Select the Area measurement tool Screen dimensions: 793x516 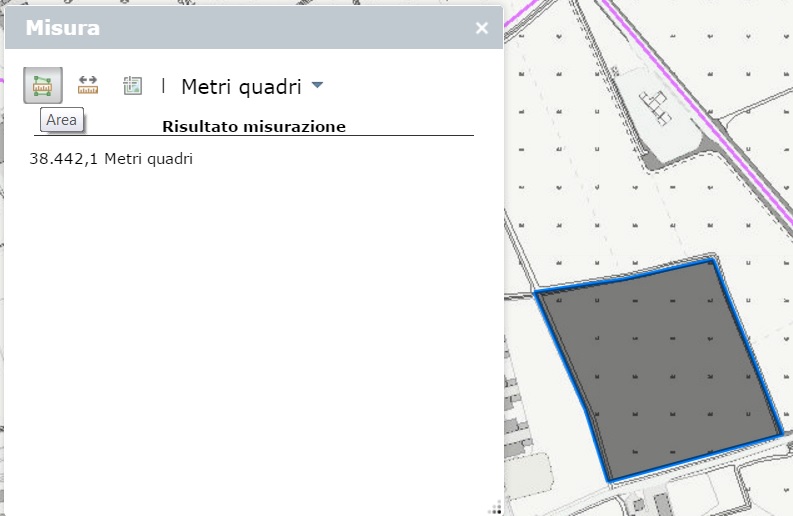(x=42, y=86)
